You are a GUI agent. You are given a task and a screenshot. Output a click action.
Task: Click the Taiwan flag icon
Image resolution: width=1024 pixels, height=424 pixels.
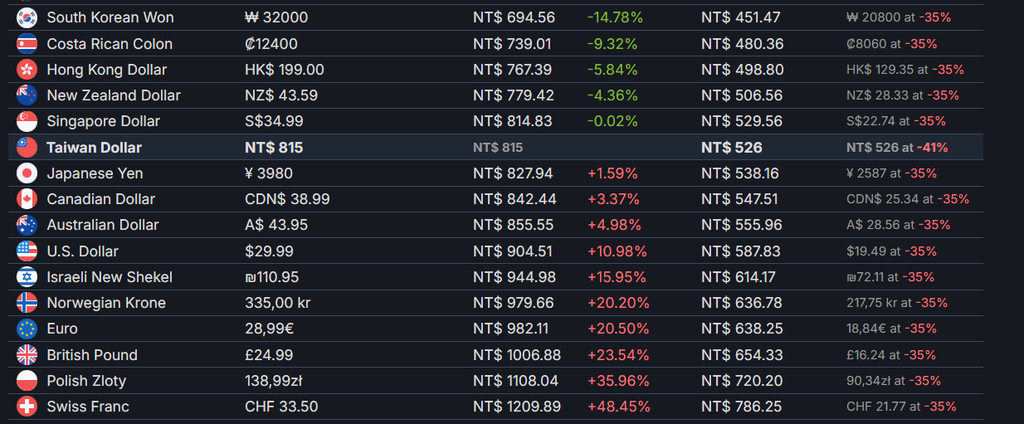coord(27,148)
